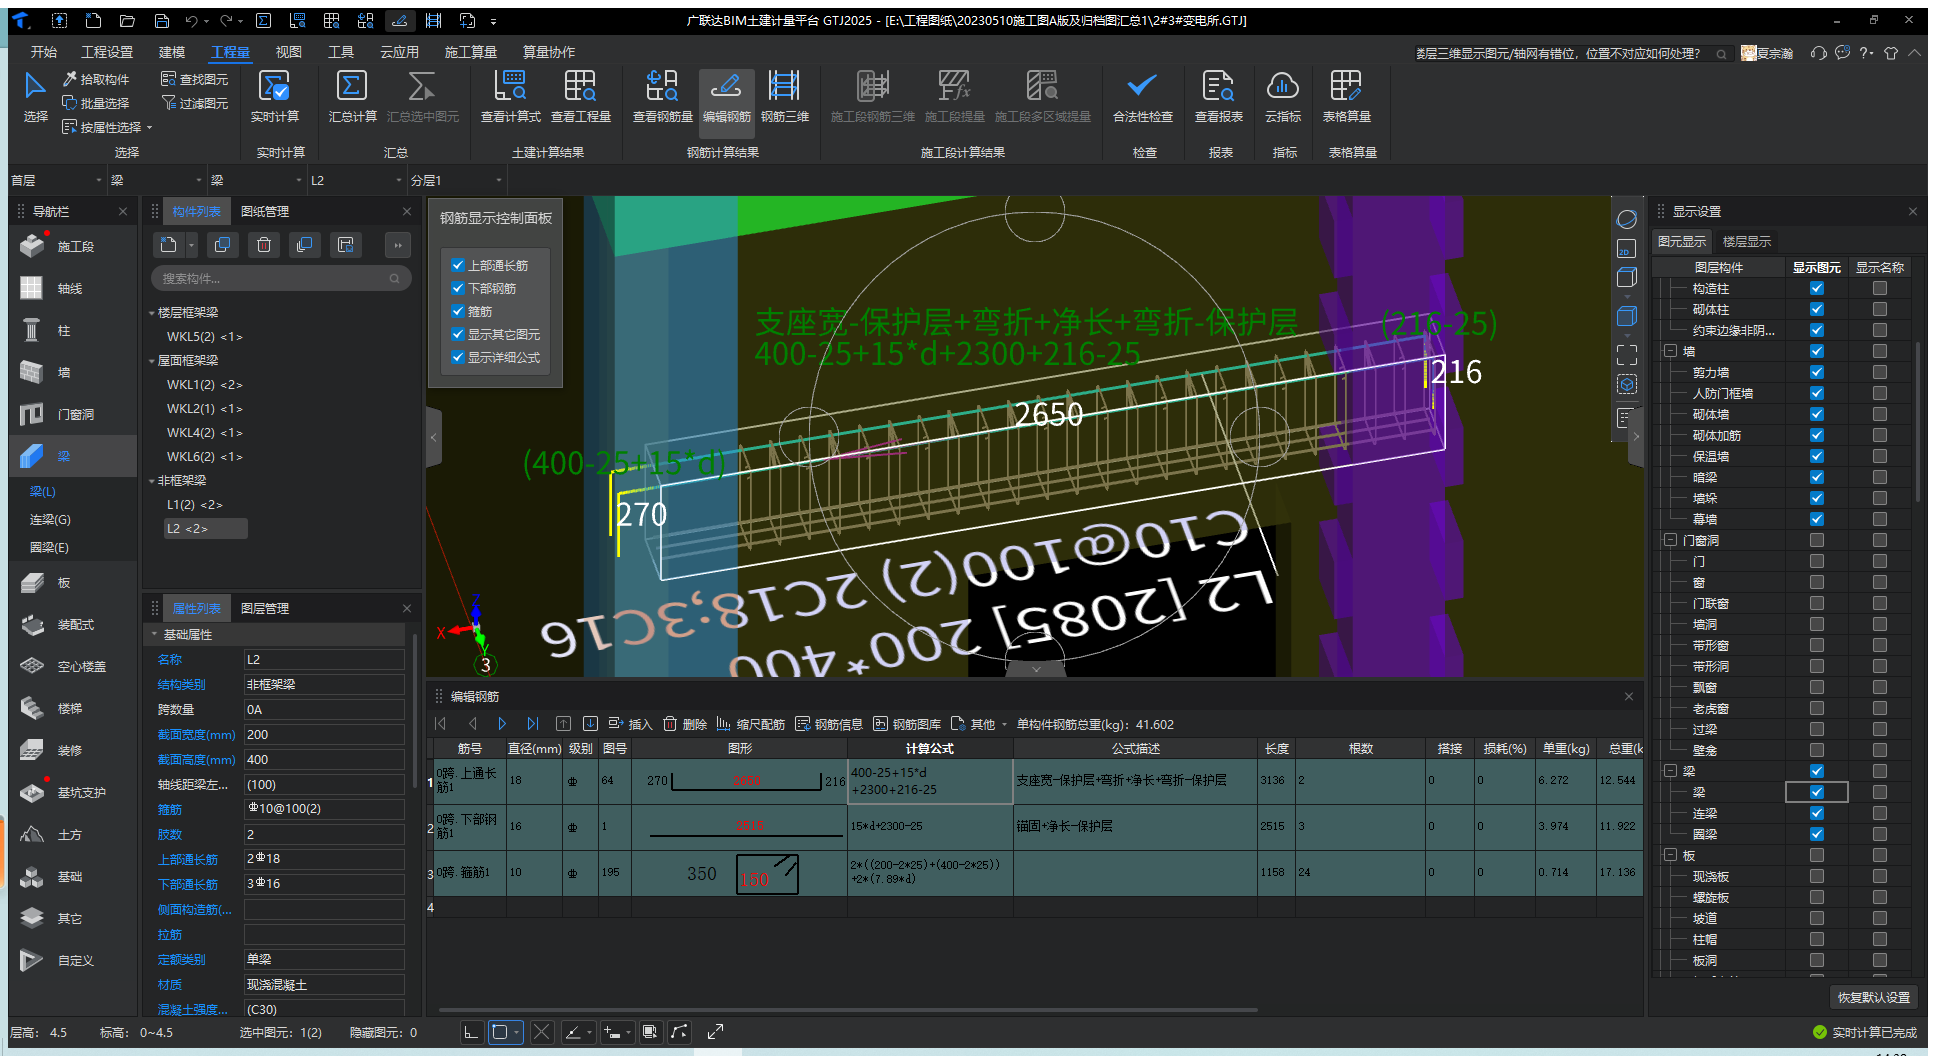The width and height of the screenshot is (1936, 1056).
Task: Open 云指标 cloud indicator tool
Action: coord(1282,96)
